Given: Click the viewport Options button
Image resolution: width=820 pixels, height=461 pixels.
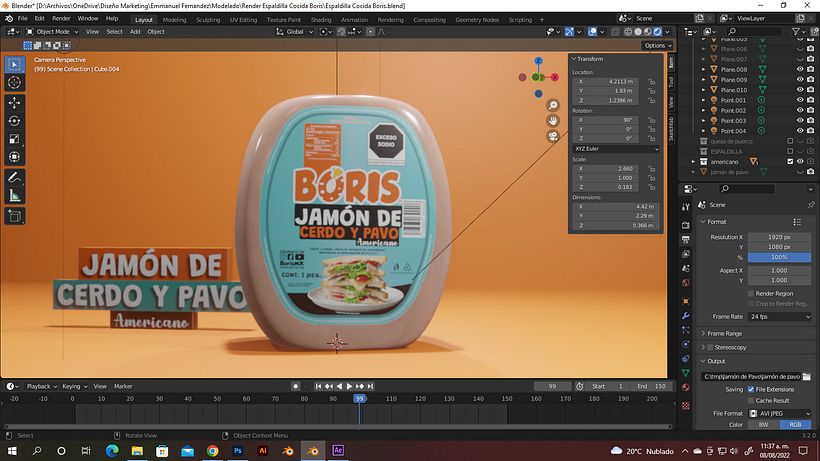Looking at the screenshot, I should [x=656, y=45].
